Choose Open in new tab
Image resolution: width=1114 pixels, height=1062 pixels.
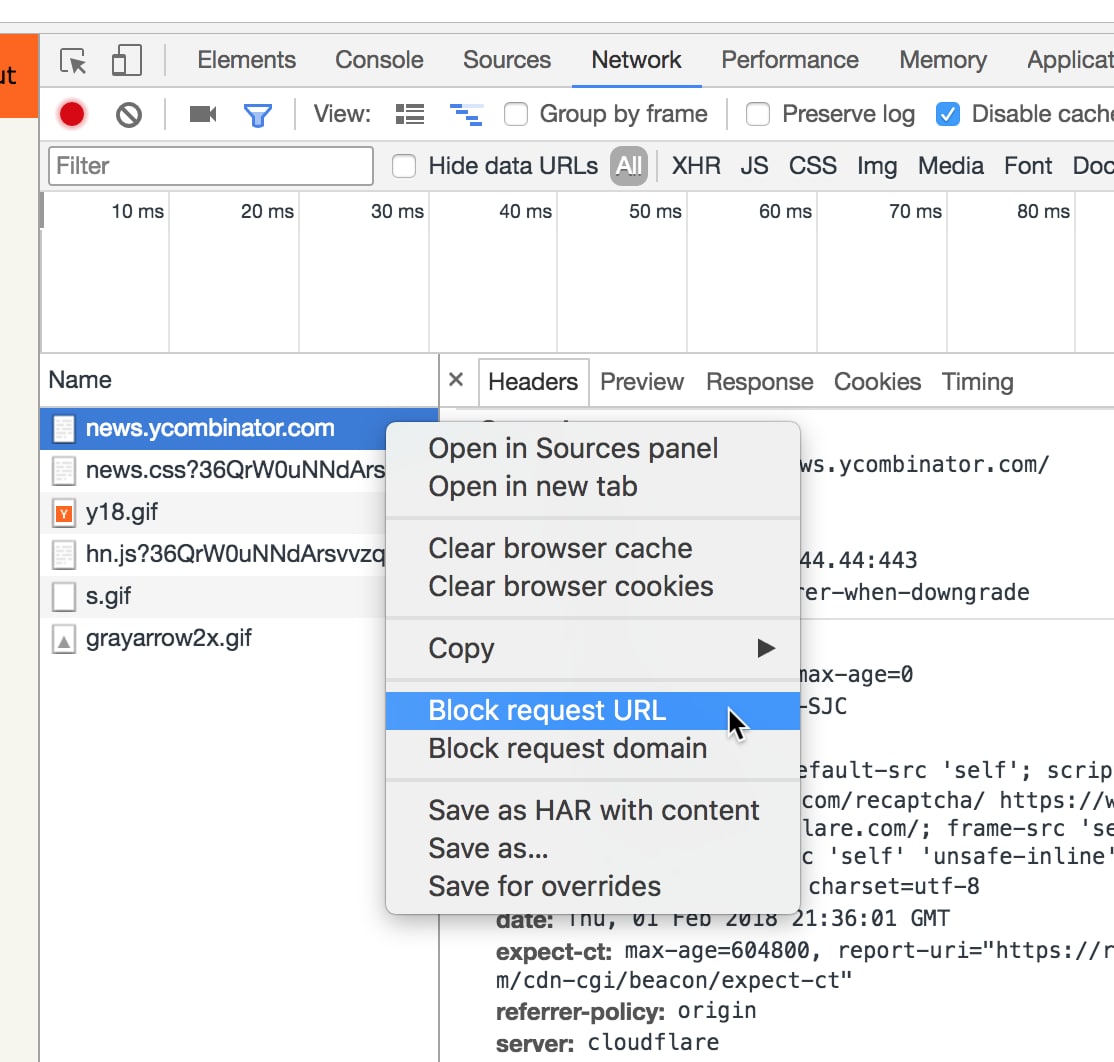[593, 487]
